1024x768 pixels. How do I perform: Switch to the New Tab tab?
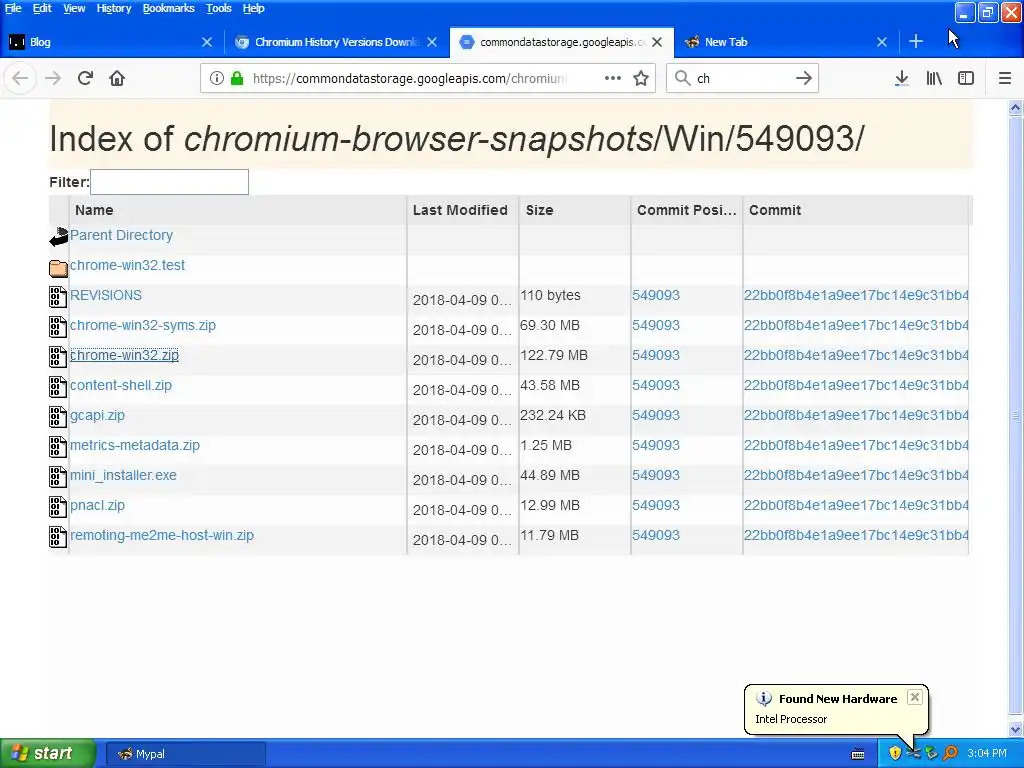tap(777, 42)
